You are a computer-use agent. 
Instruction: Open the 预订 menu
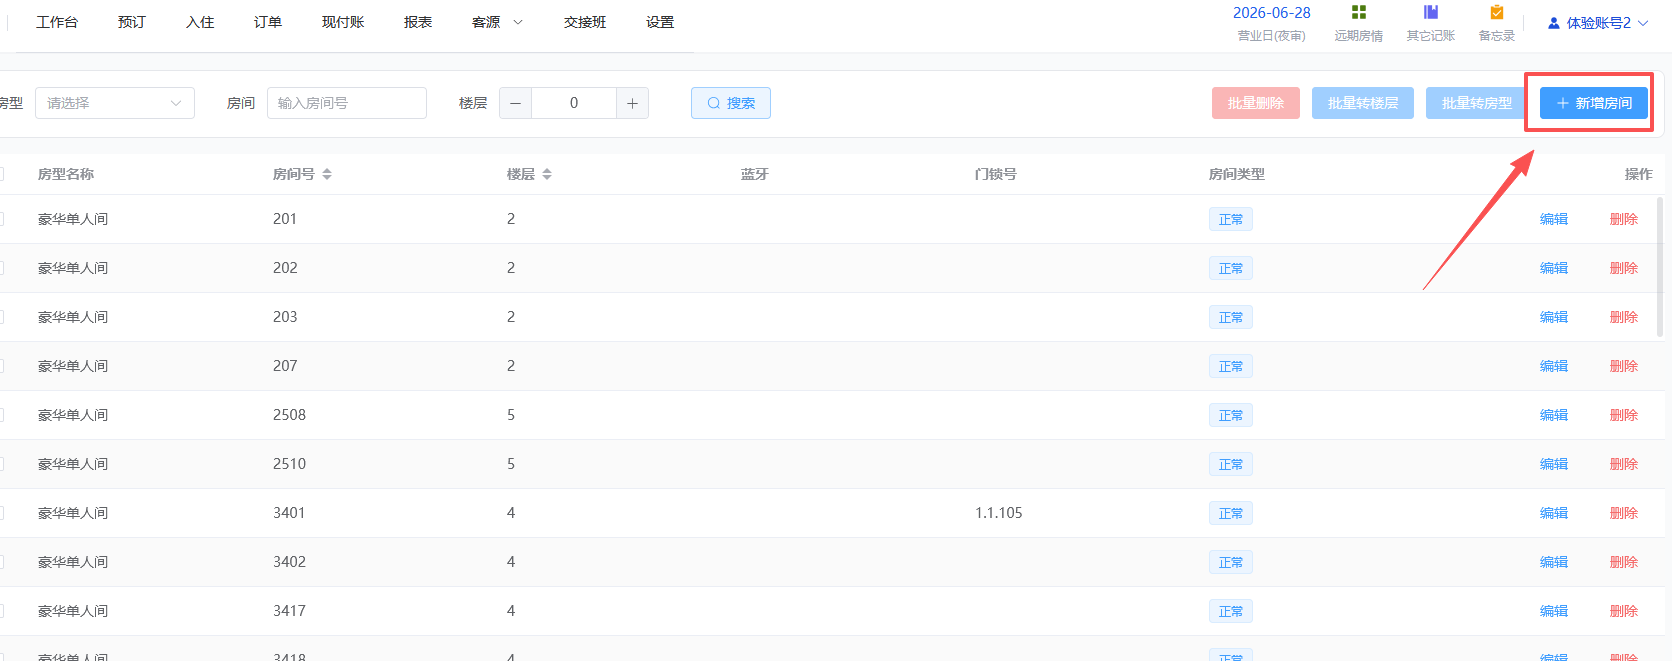(132, 22)
